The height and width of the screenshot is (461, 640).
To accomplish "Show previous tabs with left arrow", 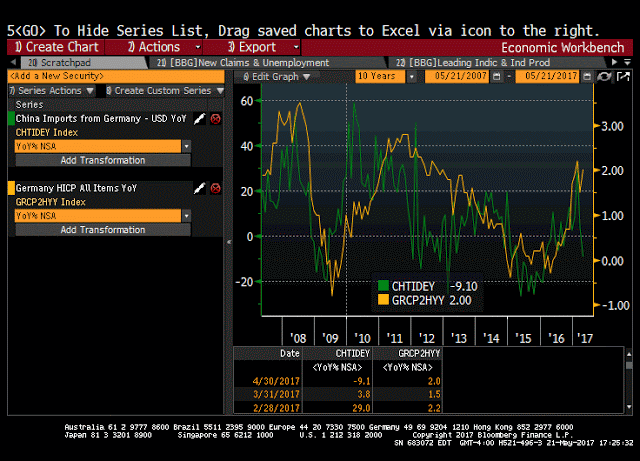I will point(13,62).
